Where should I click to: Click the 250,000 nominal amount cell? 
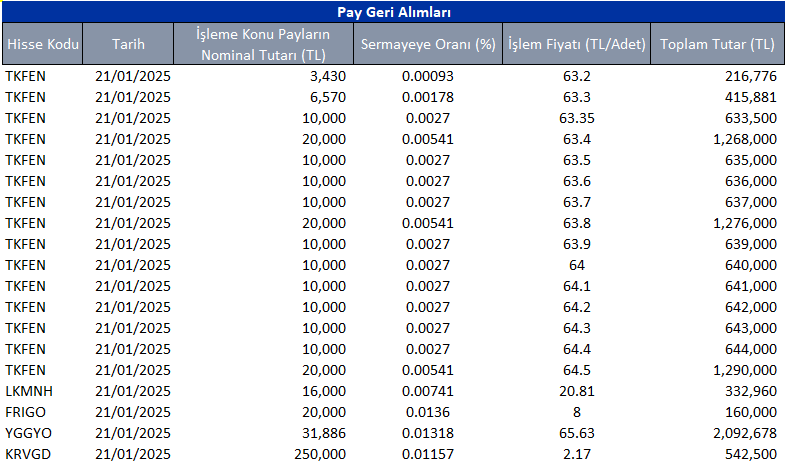click(322, 454)
